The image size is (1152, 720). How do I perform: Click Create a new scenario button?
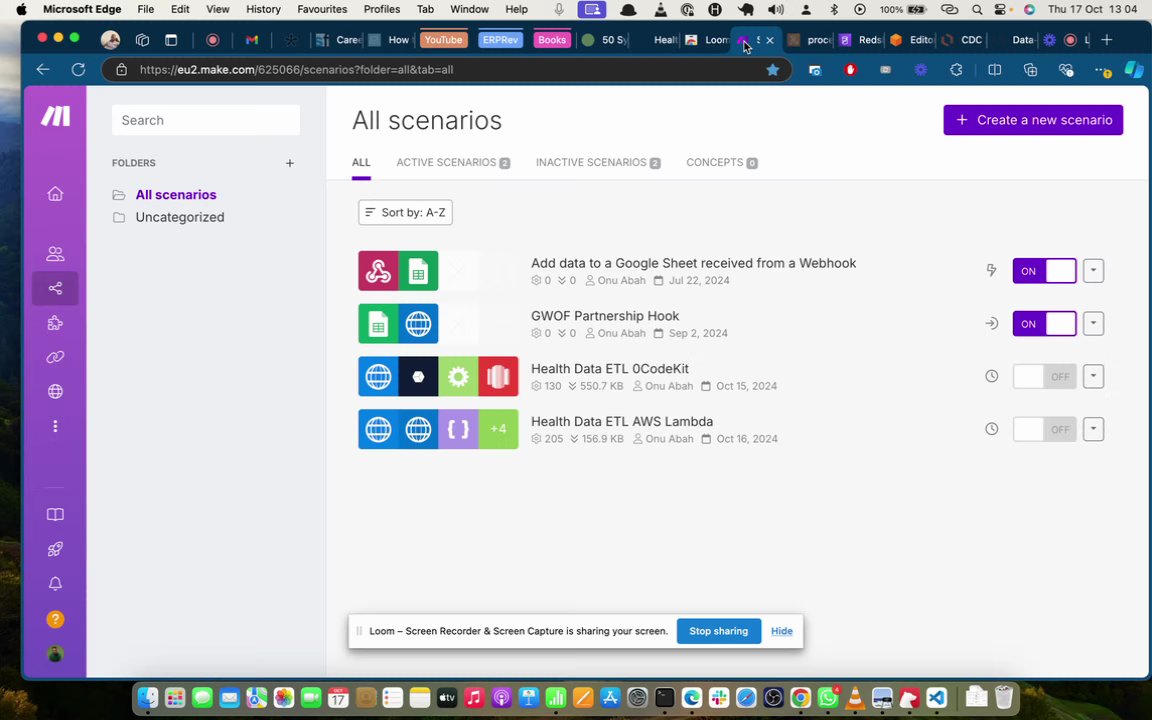1033,120
